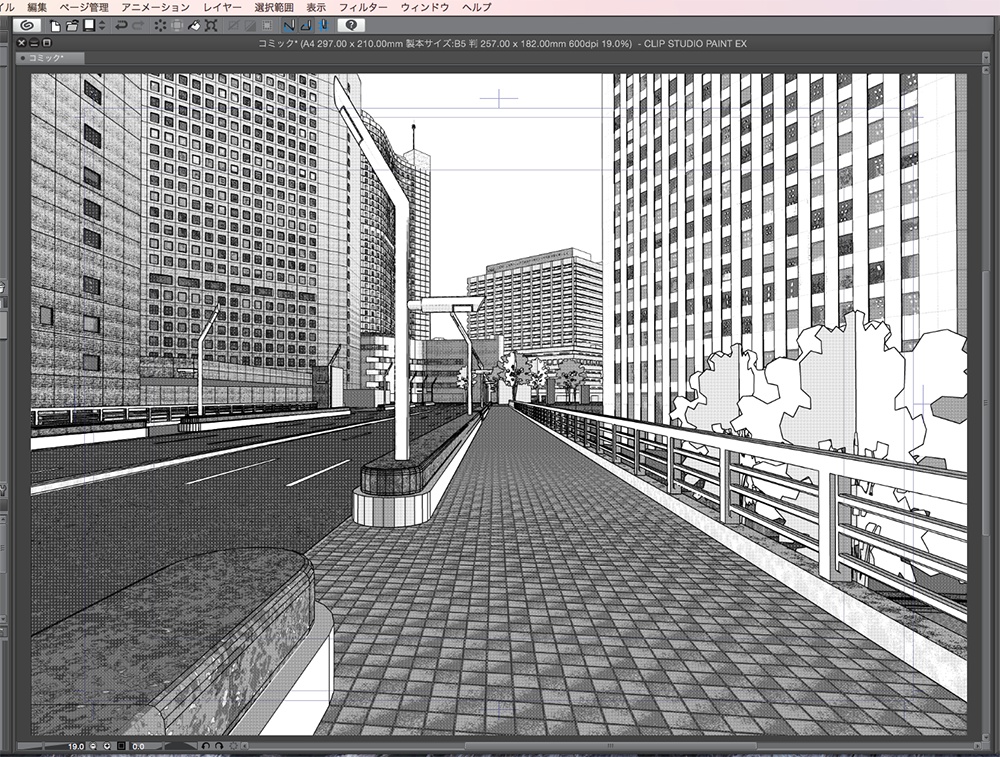Click the Help question mark button

pos(350,27)
